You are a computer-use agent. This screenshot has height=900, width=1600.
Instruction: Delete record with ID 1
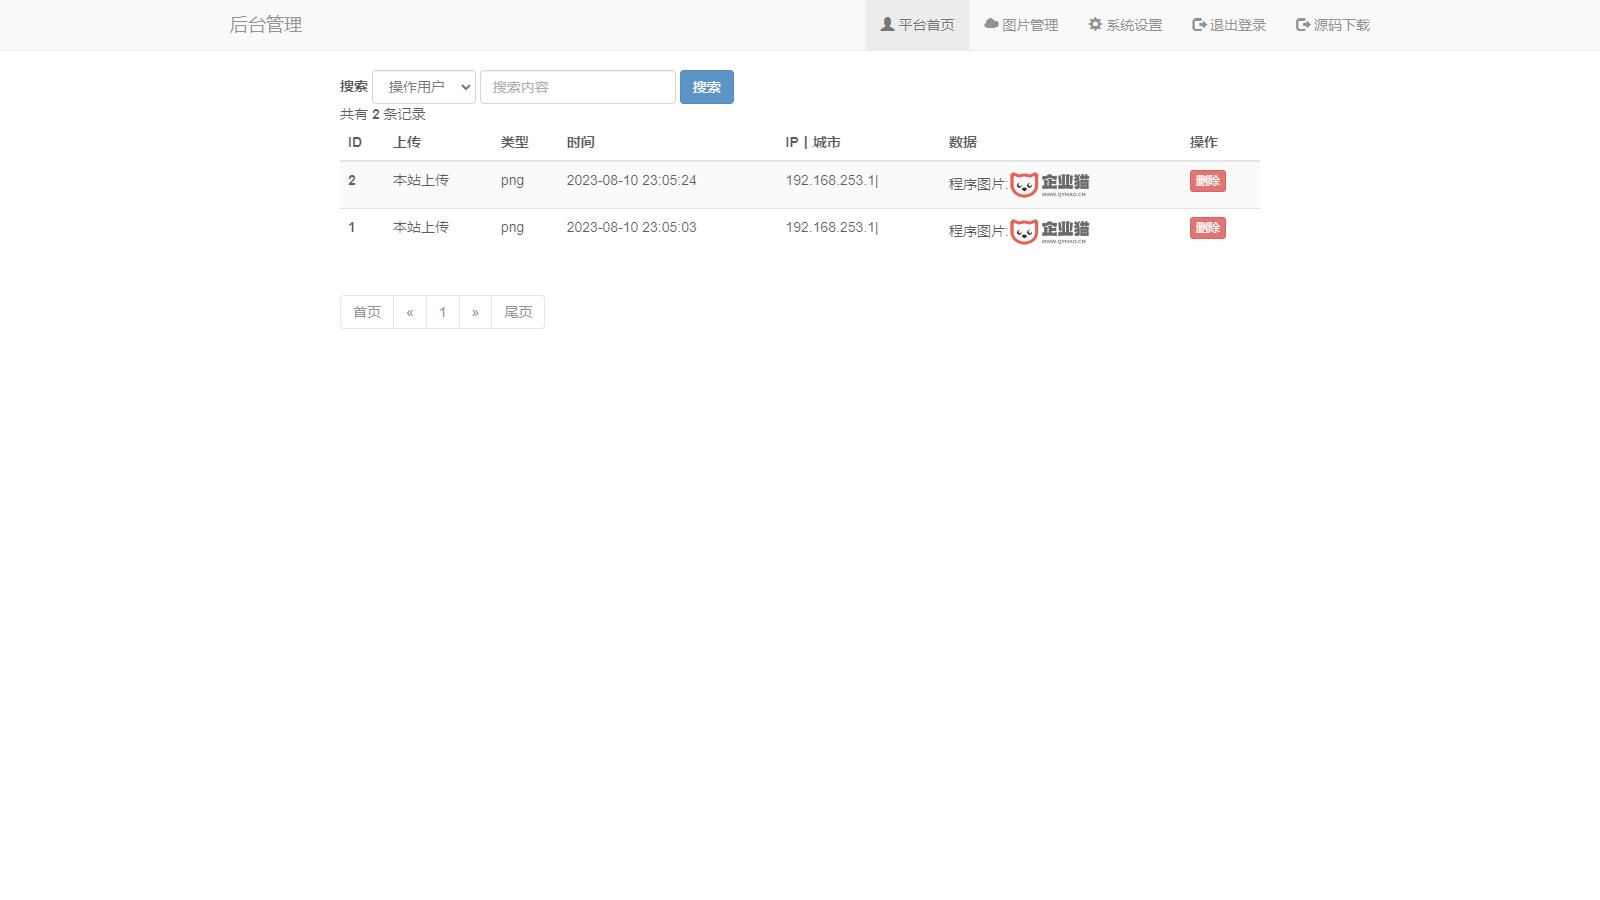pyautogui.click(x=1207, y=228)
